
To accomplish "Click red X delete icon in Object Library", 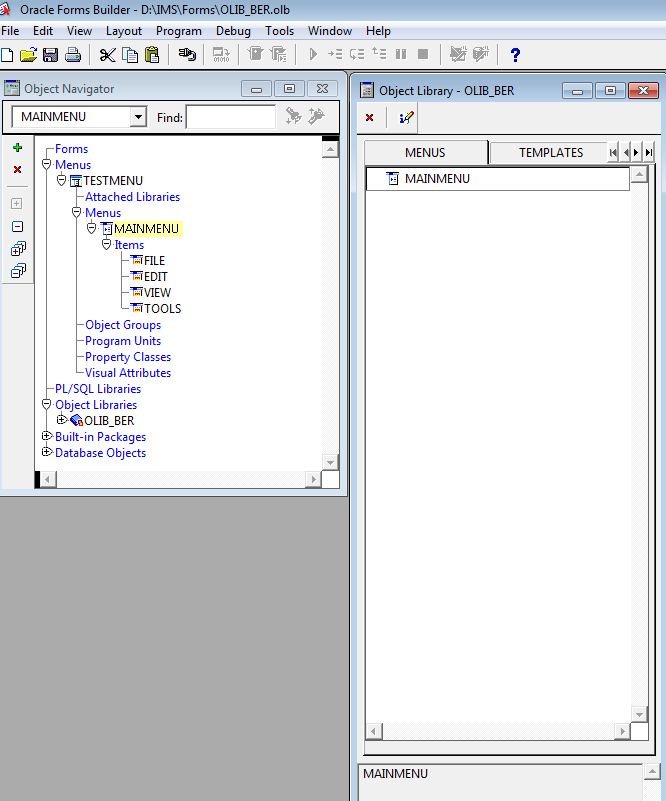I will [x=370, y=118].
